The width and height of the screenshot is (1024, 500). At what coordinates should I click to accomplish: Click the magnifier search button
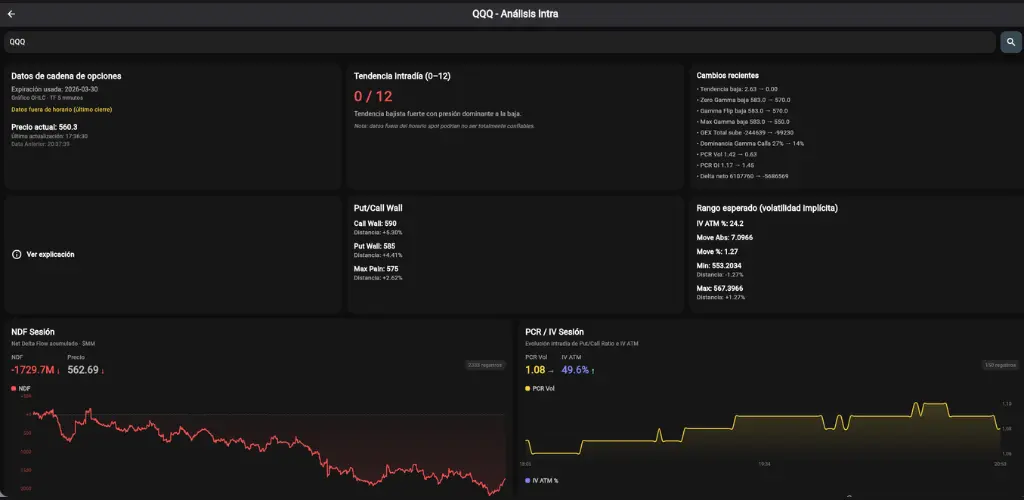pyautogui.click(x=1010, y=42)
